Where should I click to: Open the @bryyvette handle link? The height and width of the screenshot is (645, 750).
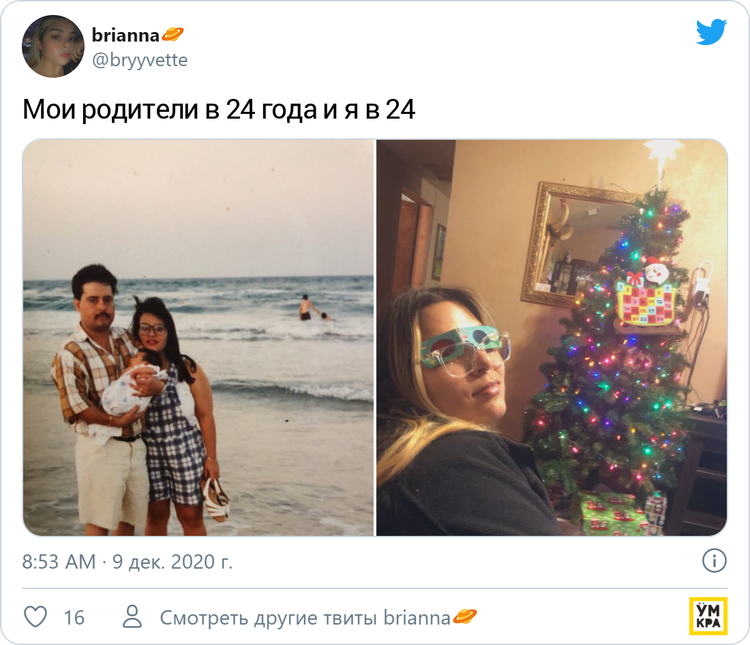pyautogui.click(x=140, y=60)
